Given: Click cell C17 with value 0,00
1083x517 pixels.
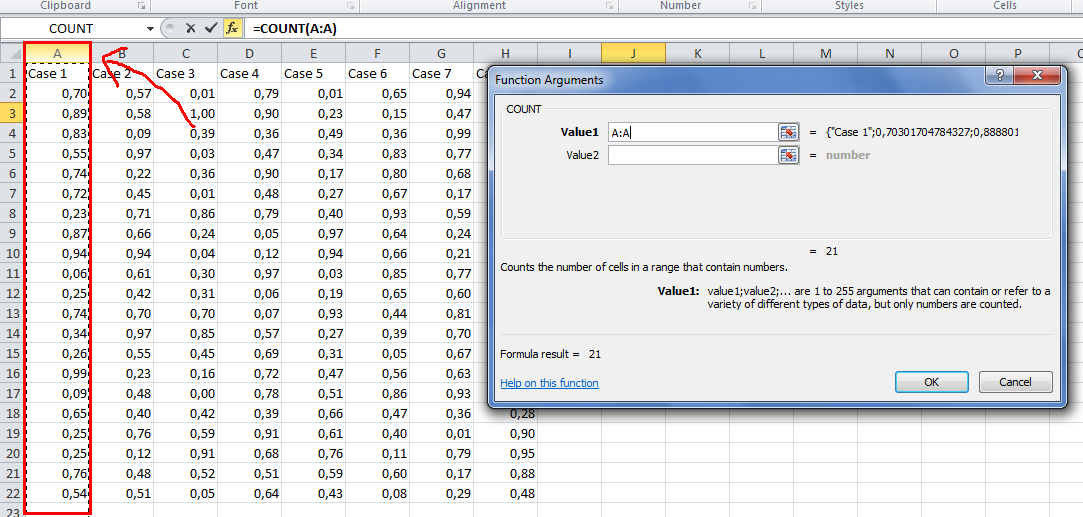Looking at the screenshot, I should 186,393.
